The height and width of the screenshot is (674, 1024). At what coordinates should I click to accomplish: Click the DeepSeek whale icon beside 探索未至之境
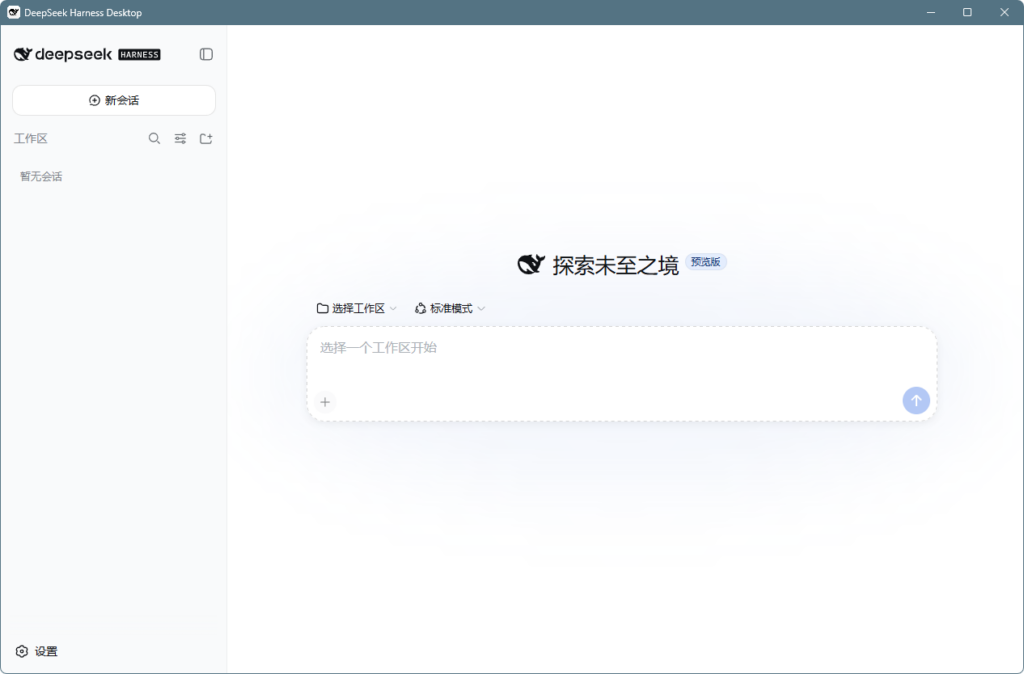531,265
